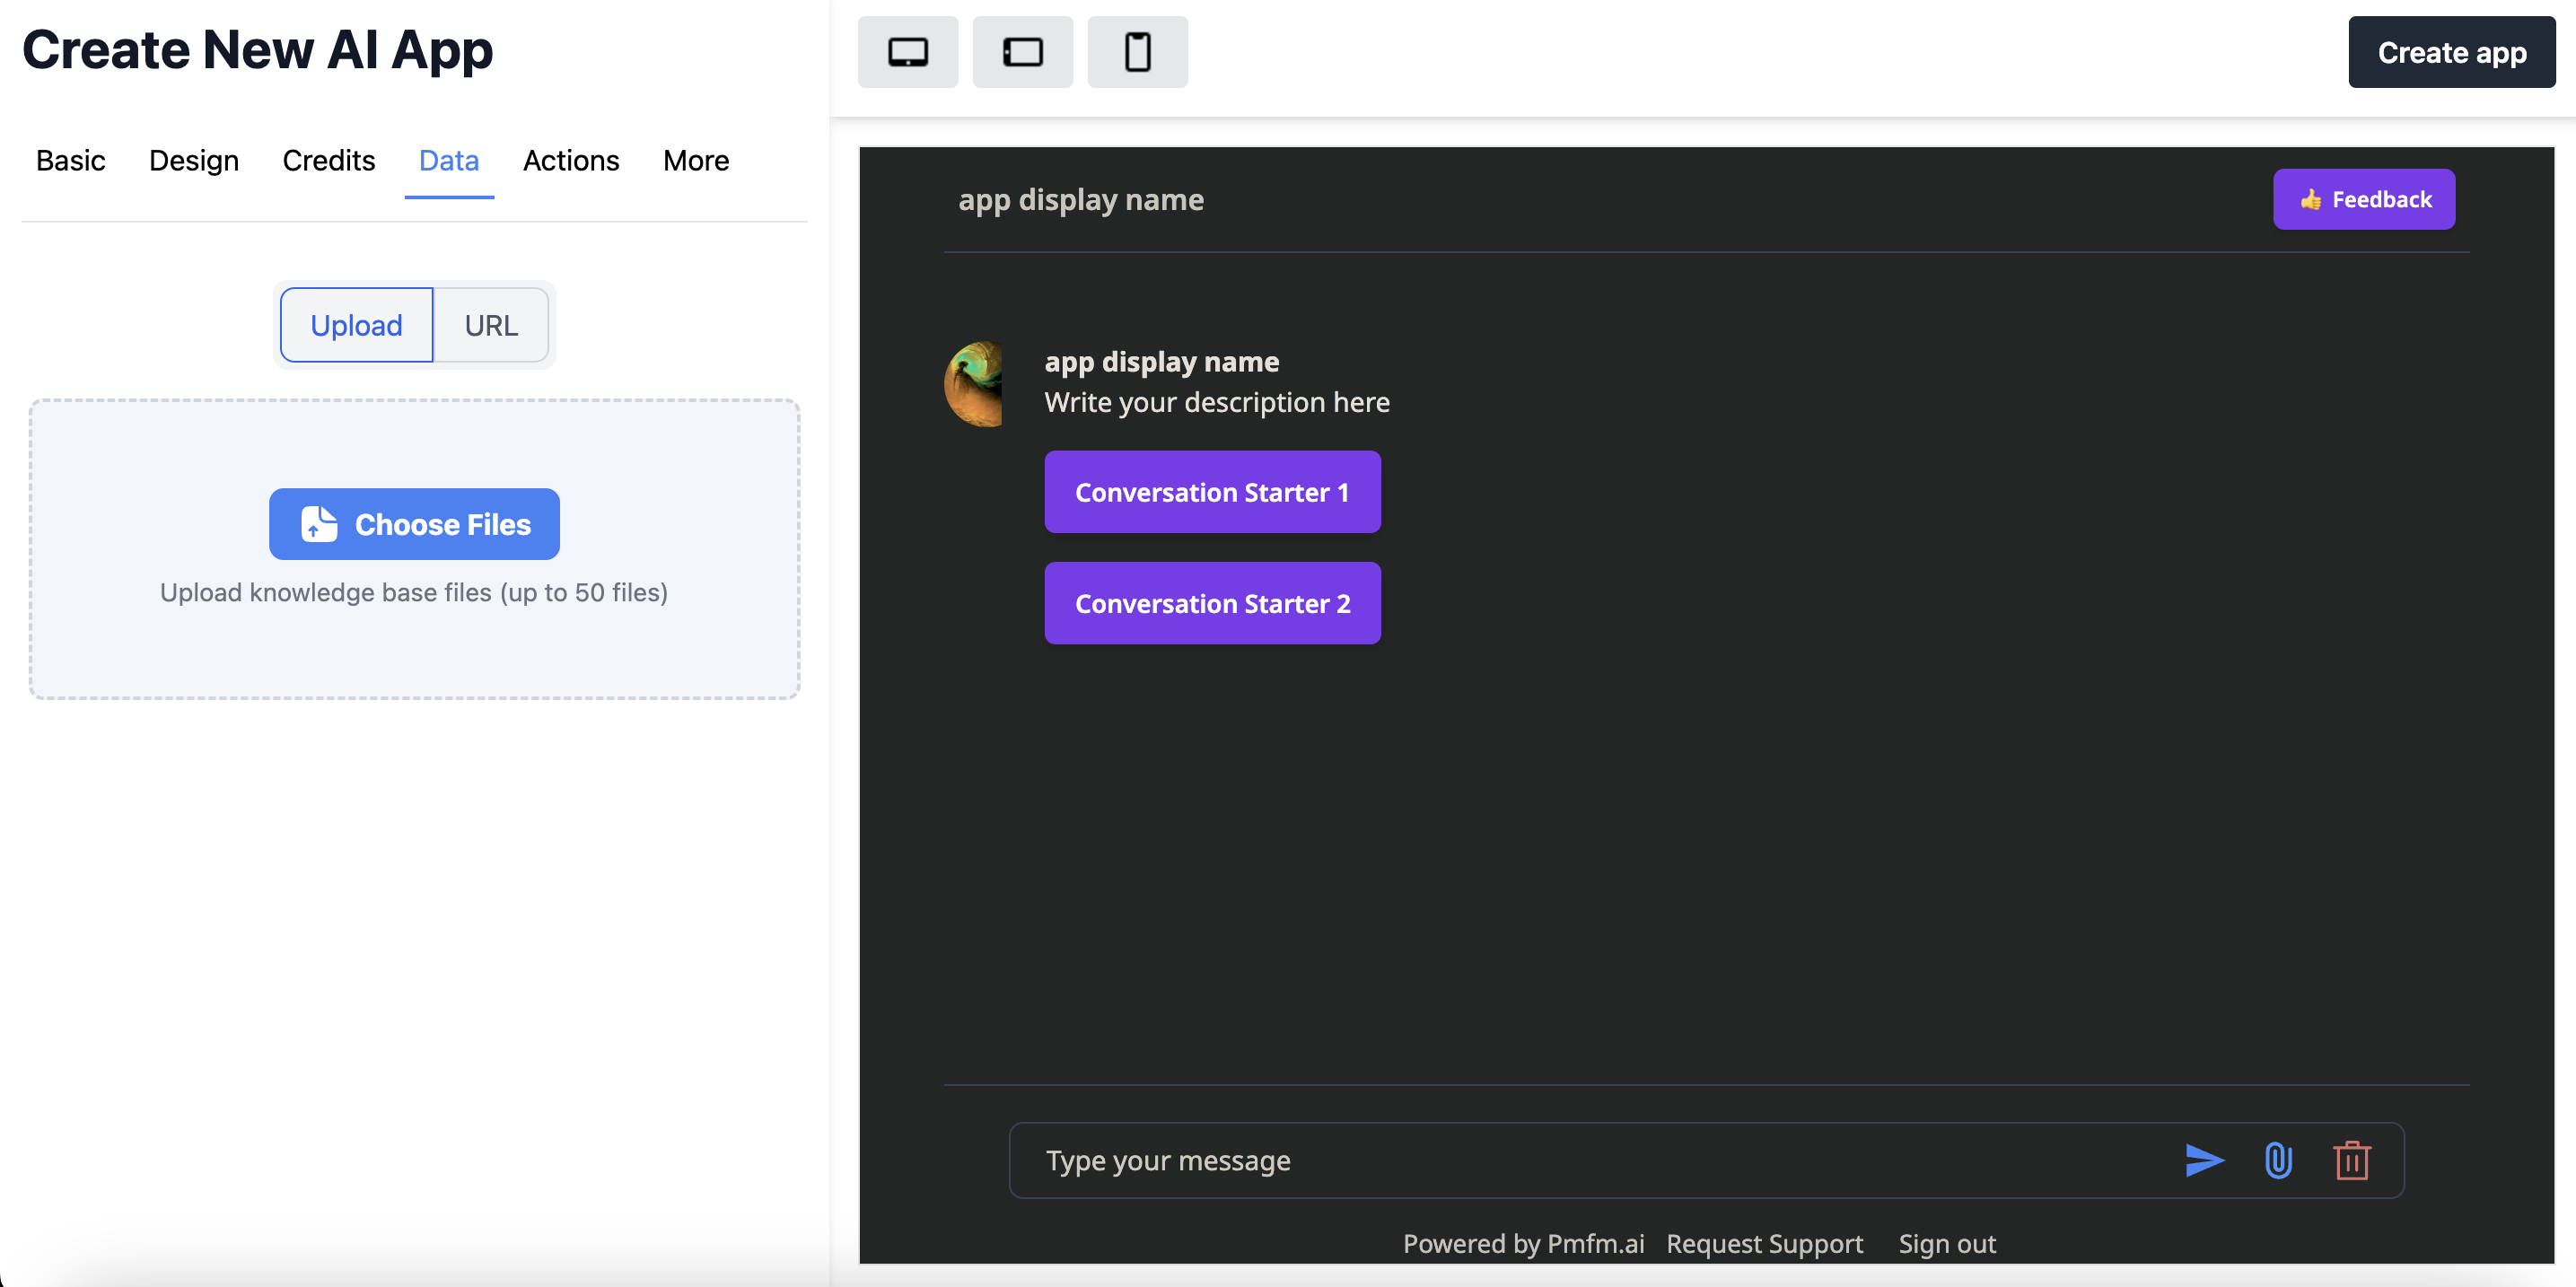The width and height of the screenshot is (2576, 1287).
Task: Open the Feedback dialog
Action: tap(2364, 199)
